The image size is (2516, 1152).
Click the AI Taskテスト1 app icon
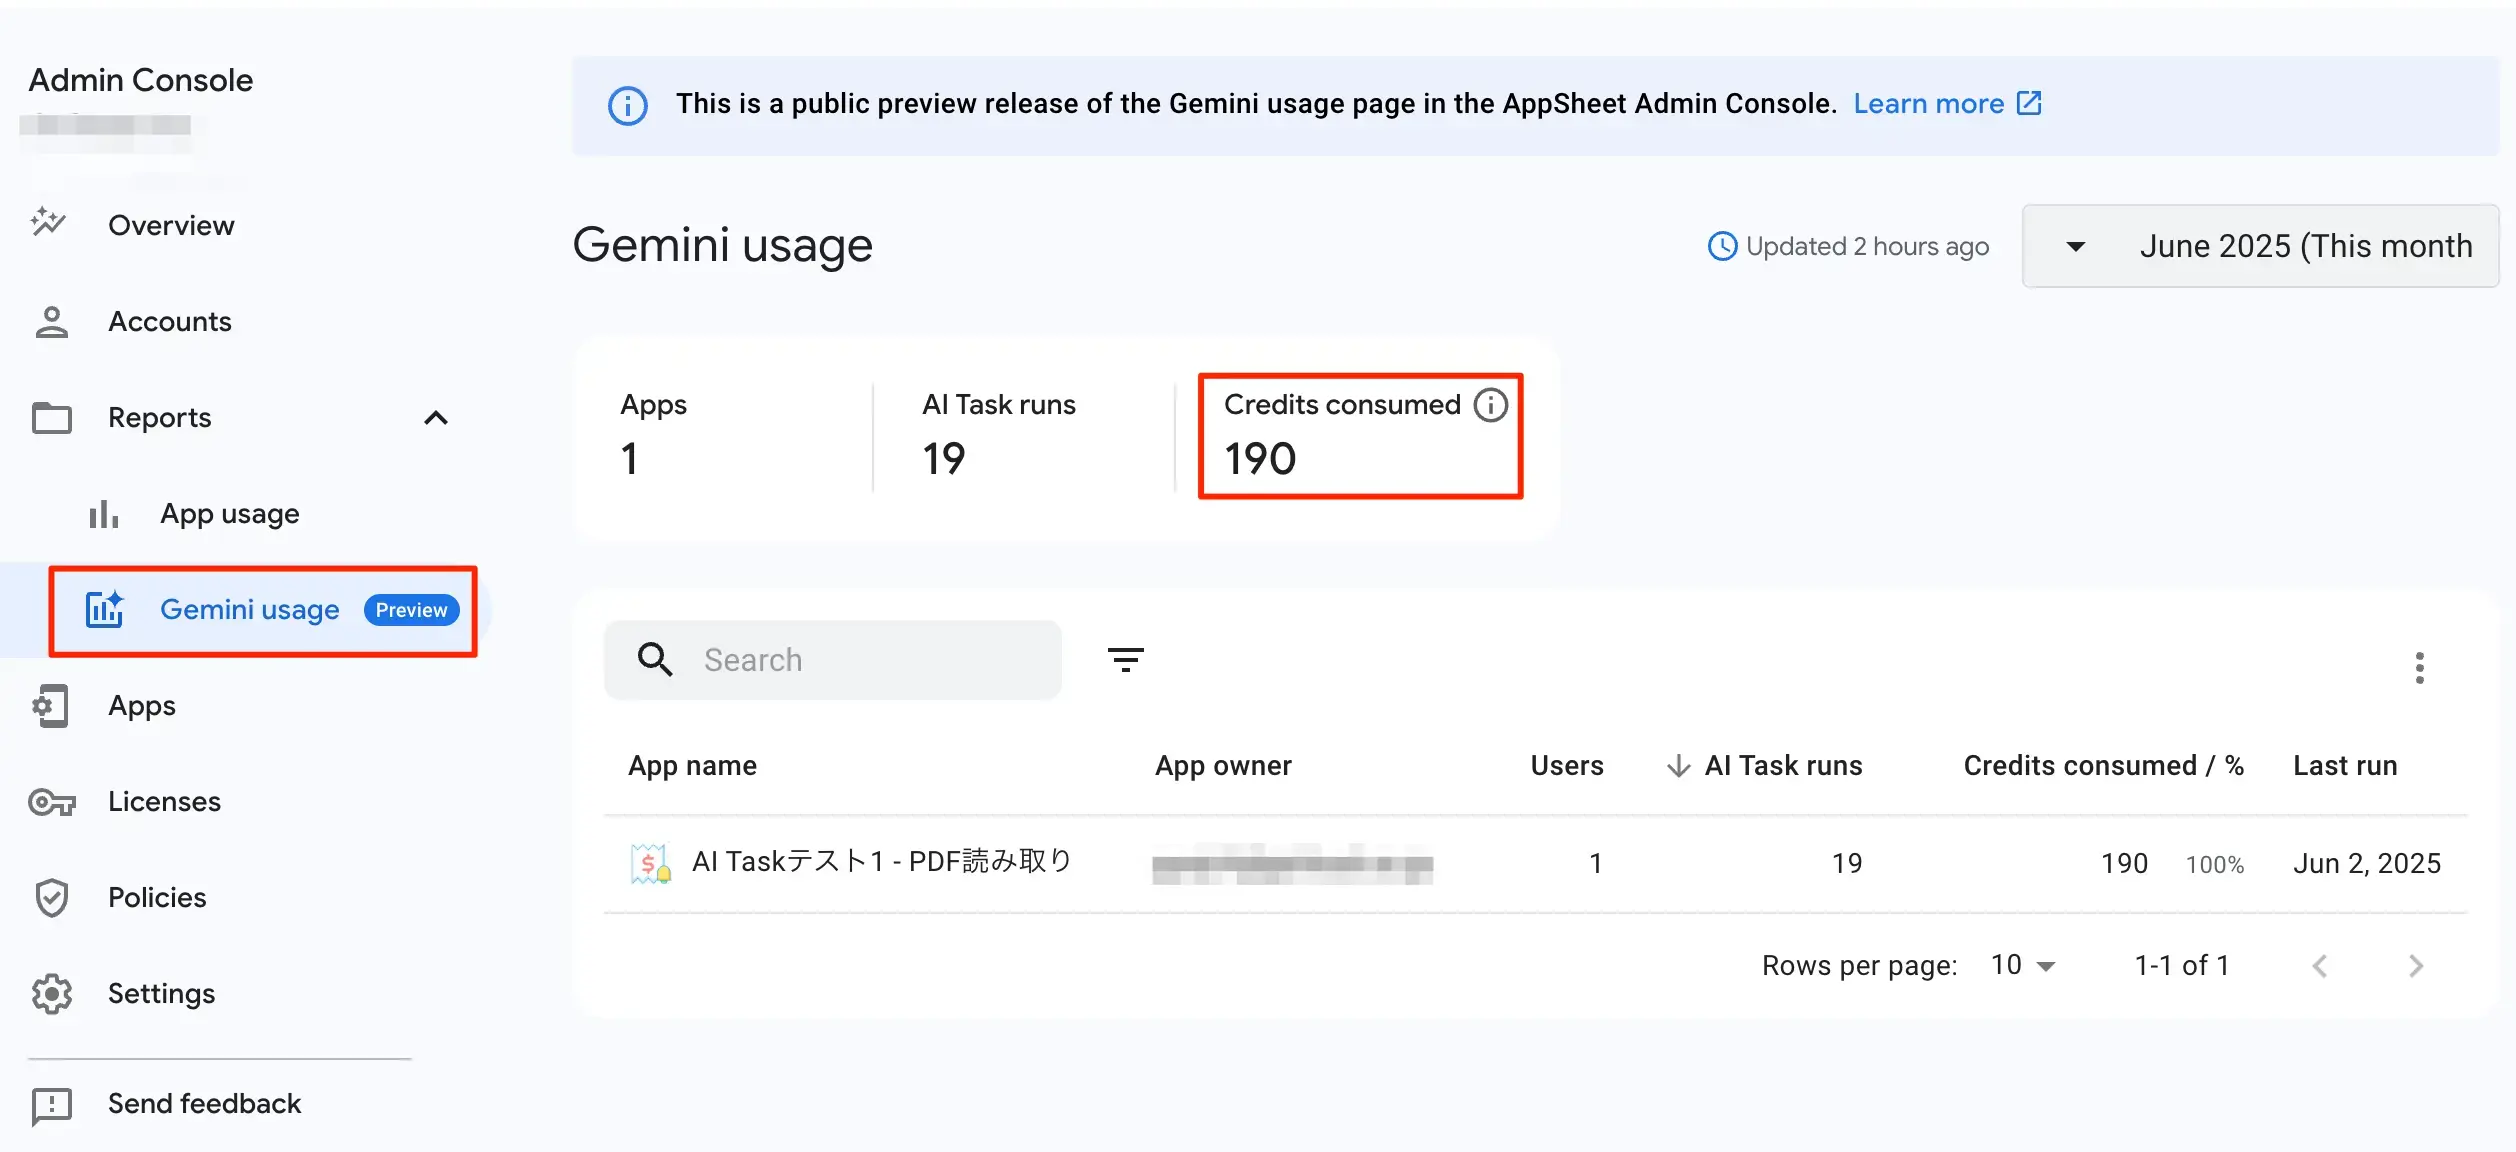coord(651,864)
